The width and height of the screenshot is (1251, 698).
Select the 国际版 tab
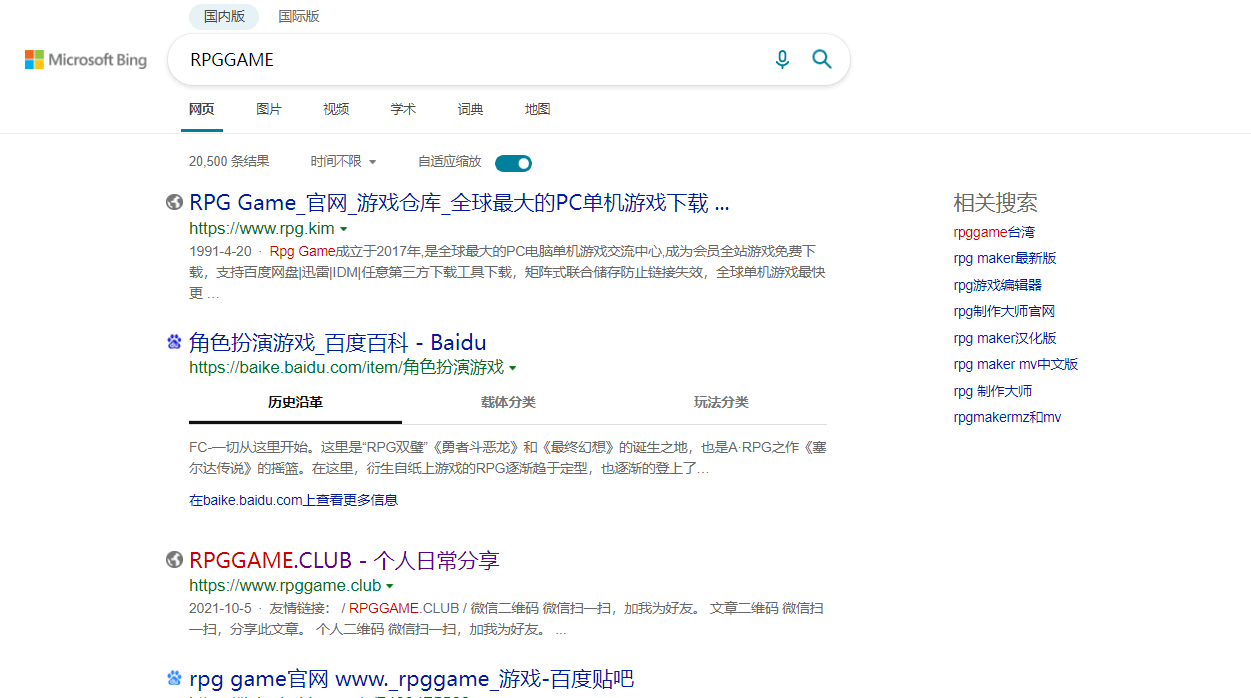298,16
